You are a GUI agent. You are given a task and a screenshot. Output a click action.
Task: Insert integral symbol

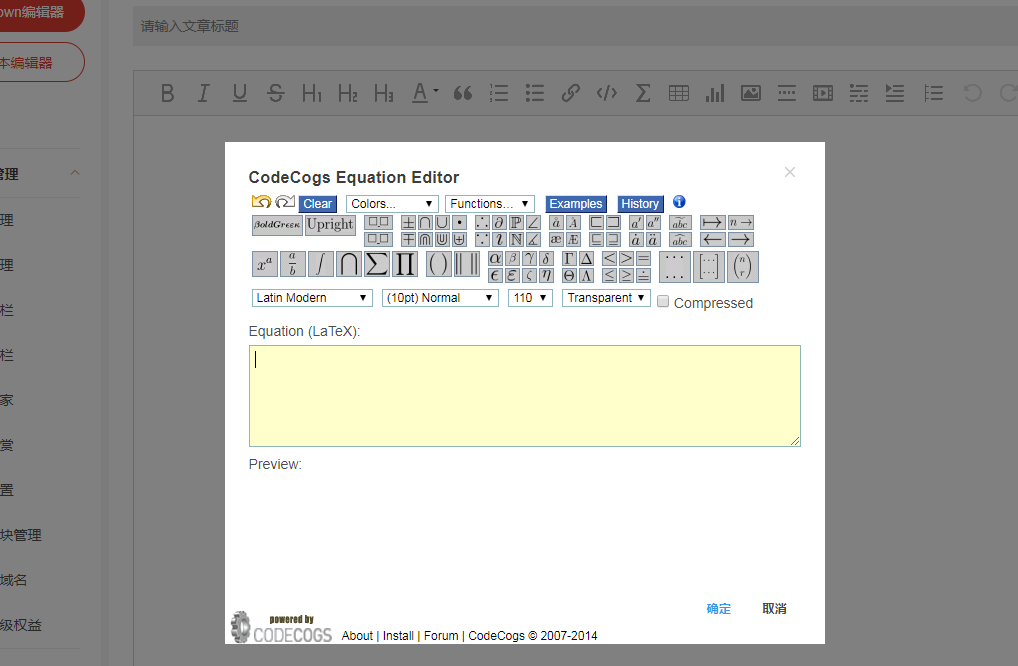[321, 265]
